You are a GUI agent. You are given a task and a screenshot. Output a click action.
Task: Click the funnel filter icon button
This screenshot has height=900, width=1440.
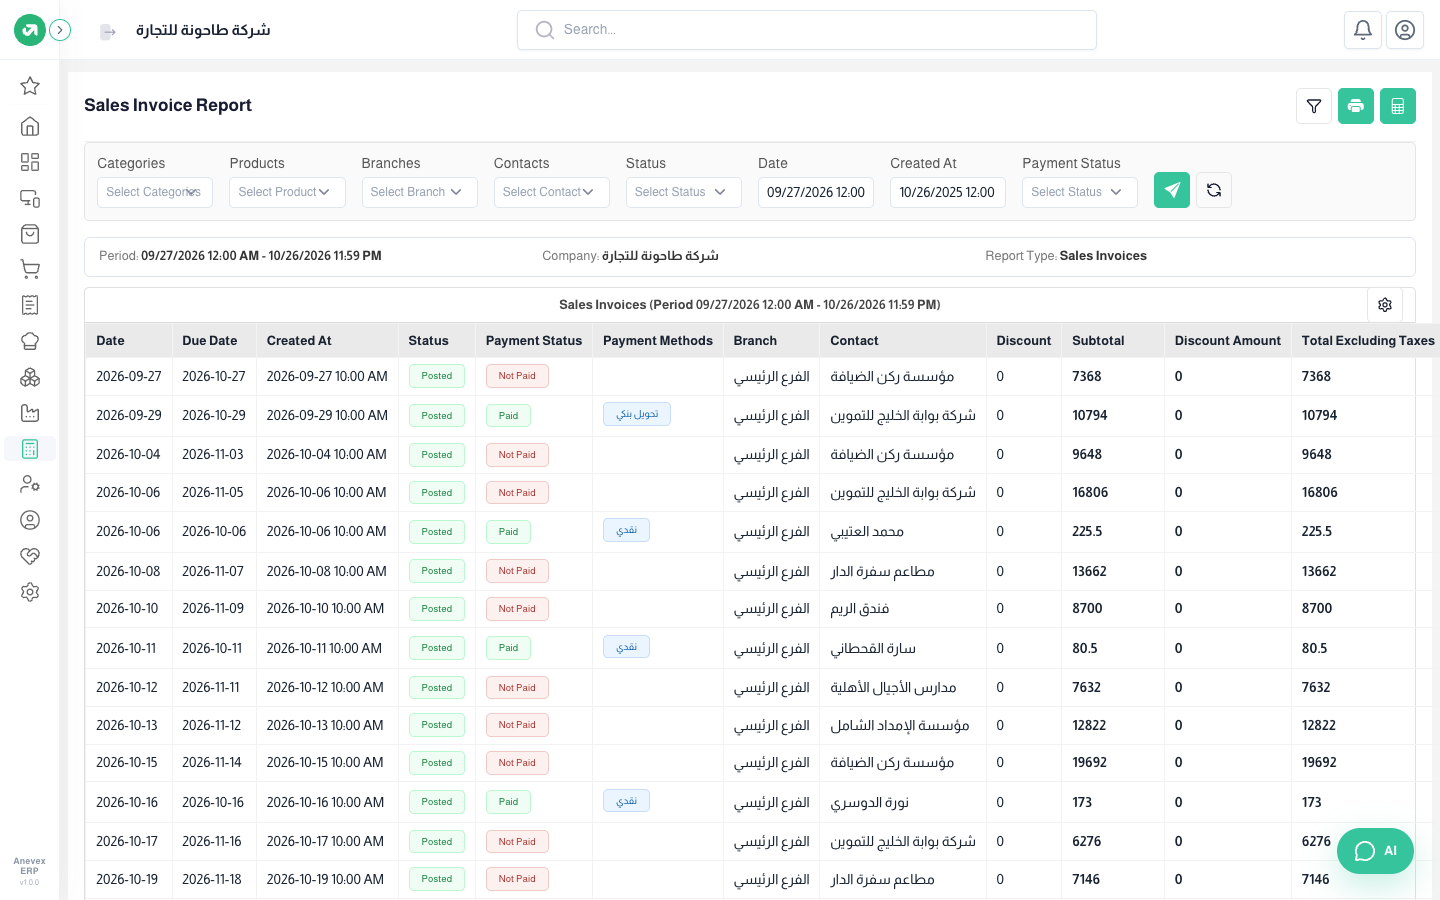(1314, 106)
